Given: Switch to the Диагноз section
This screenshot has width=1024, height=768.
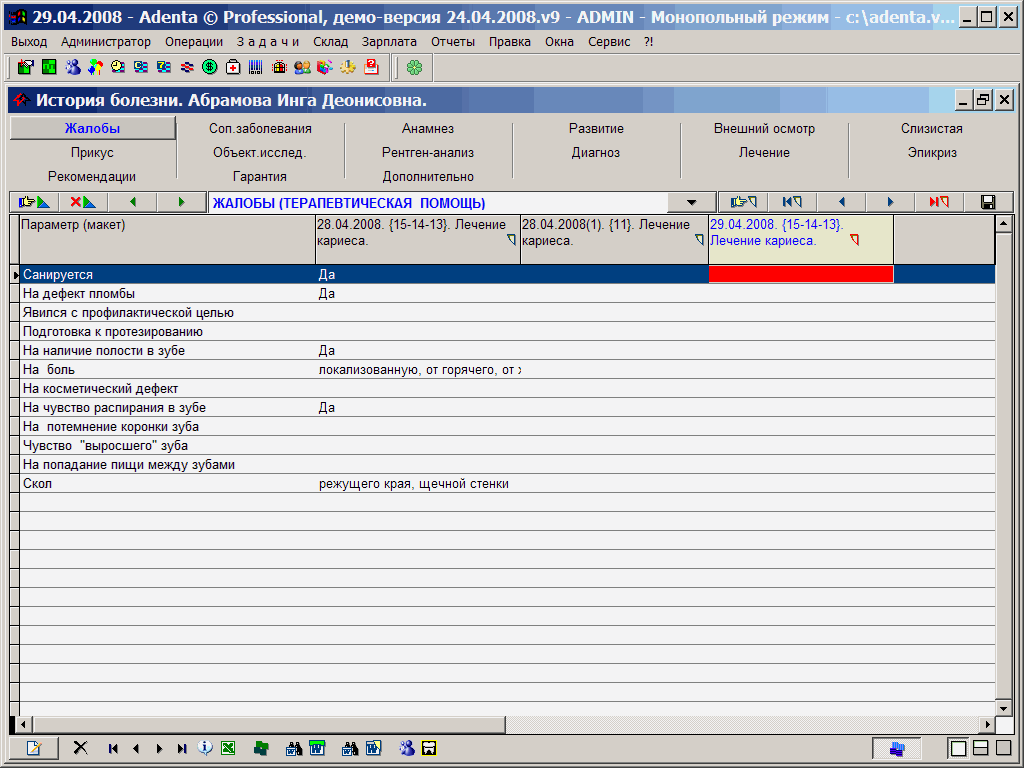Looking at the screenshot, I should (x=596, y=153).
